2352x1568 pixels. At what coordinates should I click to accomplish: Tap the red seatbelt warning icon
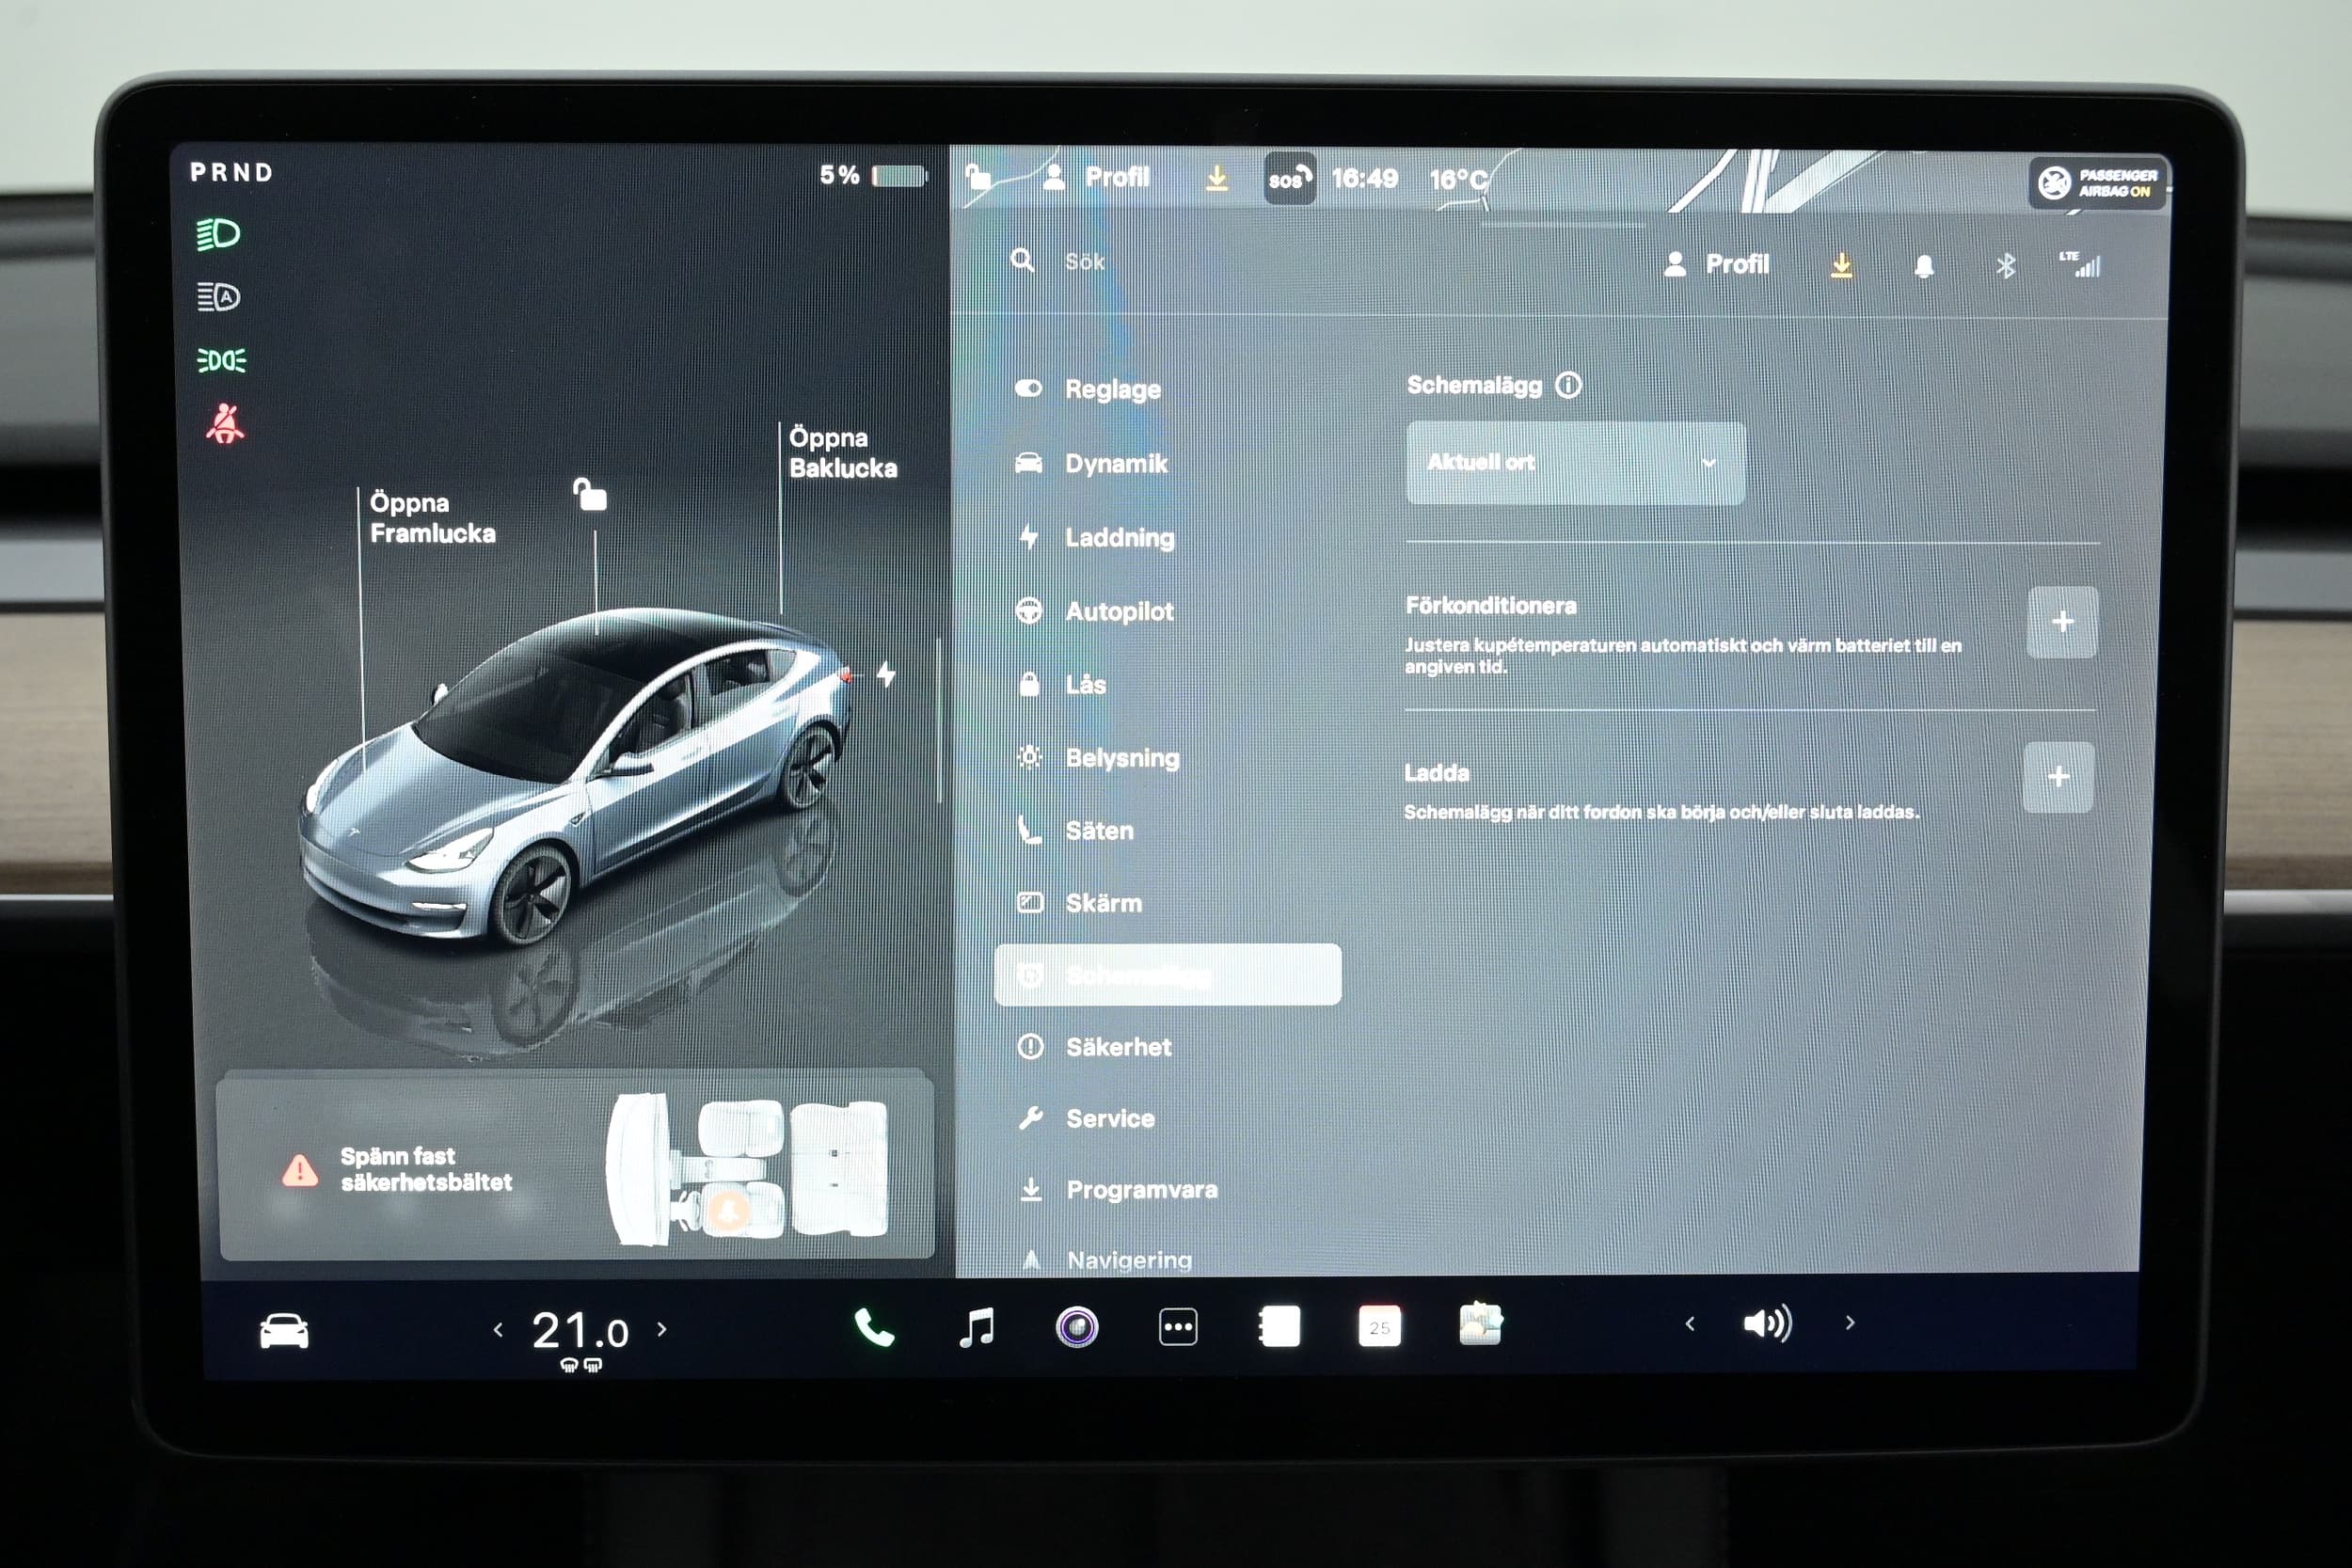[225, 423]
